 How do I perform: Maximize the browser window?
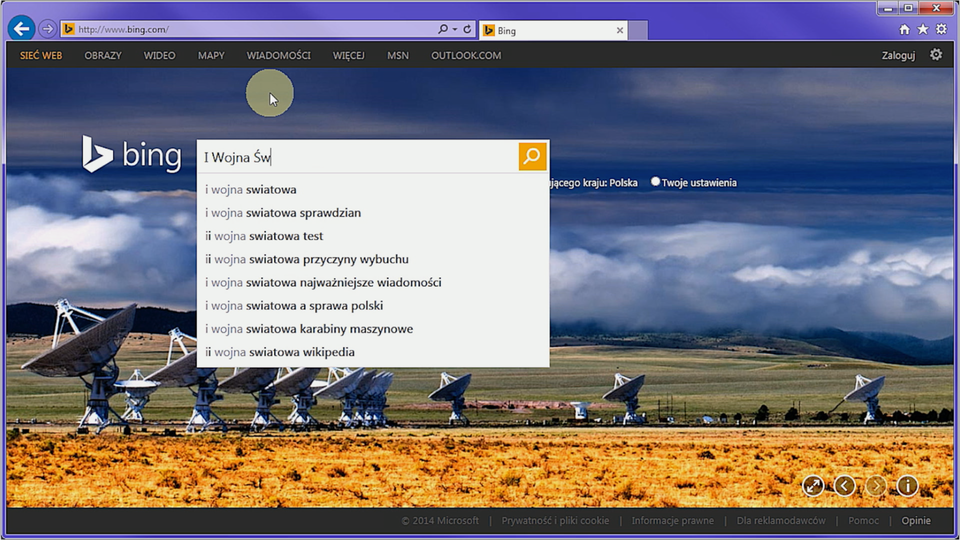[x=909, y=9]
